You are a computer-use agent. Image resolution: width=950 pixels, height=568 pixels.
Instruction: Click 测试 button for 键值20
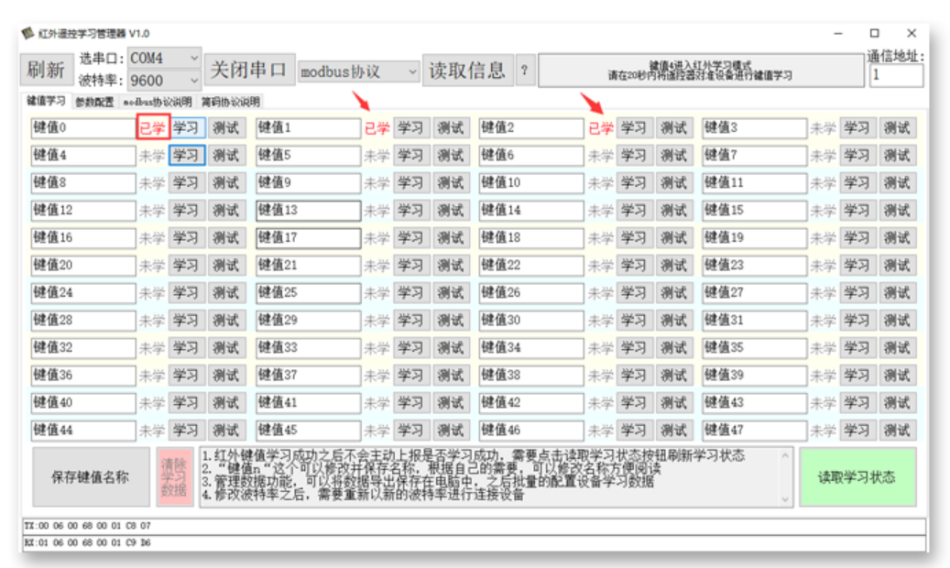coord(227,266)
